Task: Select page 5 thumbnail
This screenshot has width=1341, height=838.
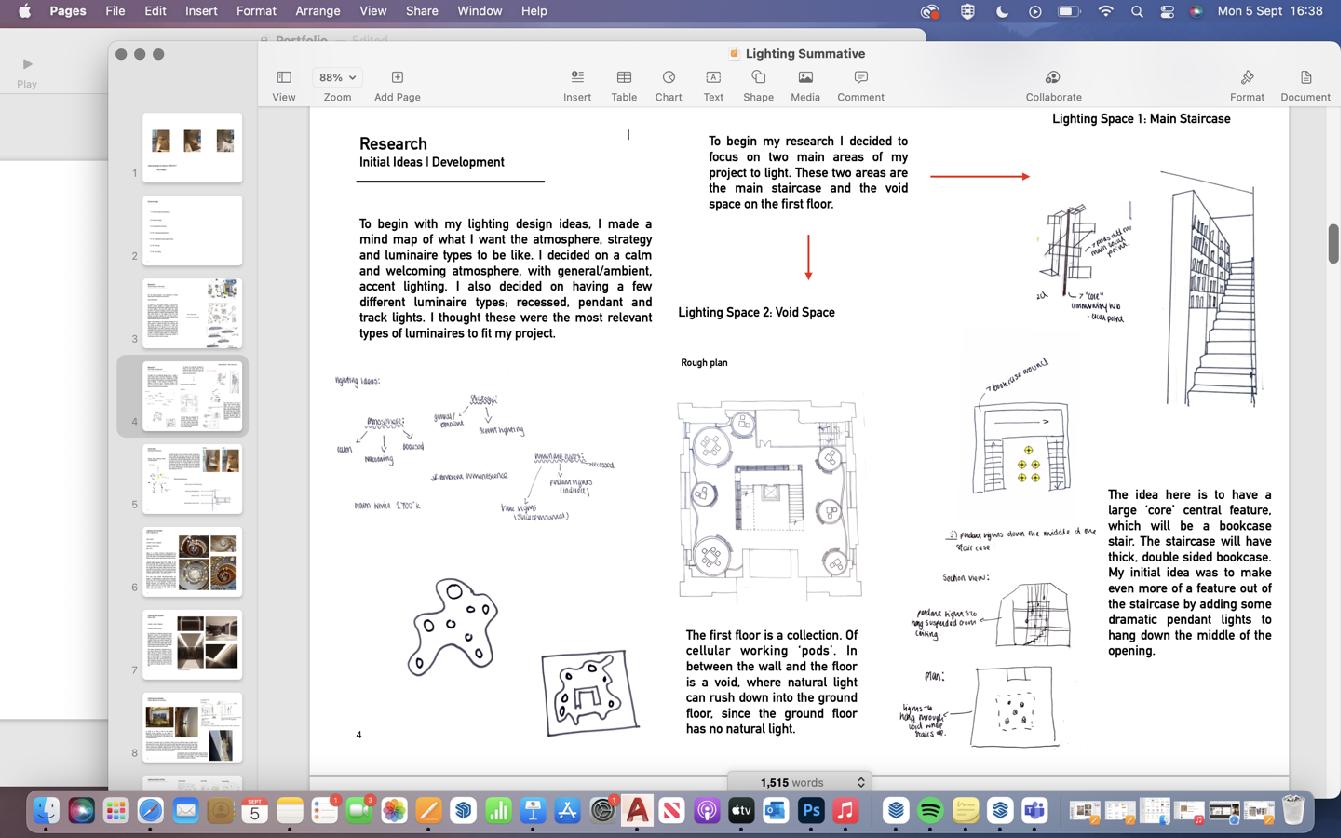Action: (x=192, y=479)
